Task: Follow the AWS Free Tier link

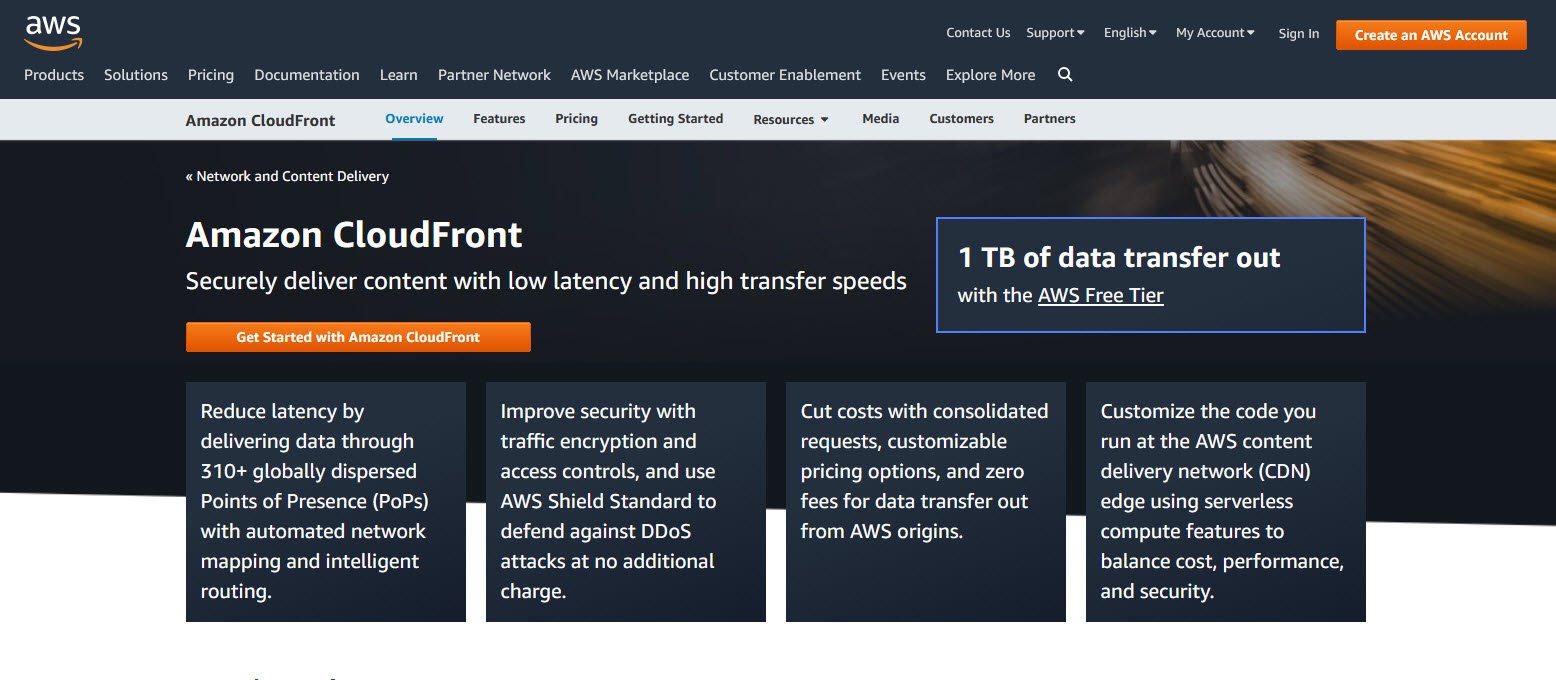Action: pos(1101,295)
